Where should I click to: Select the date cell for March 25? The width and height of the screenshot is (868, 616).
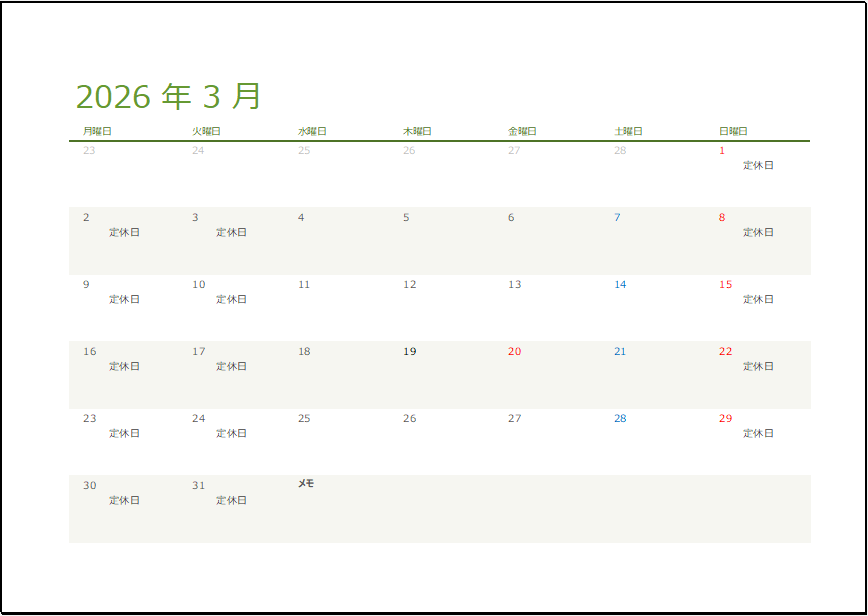point(305,417)
